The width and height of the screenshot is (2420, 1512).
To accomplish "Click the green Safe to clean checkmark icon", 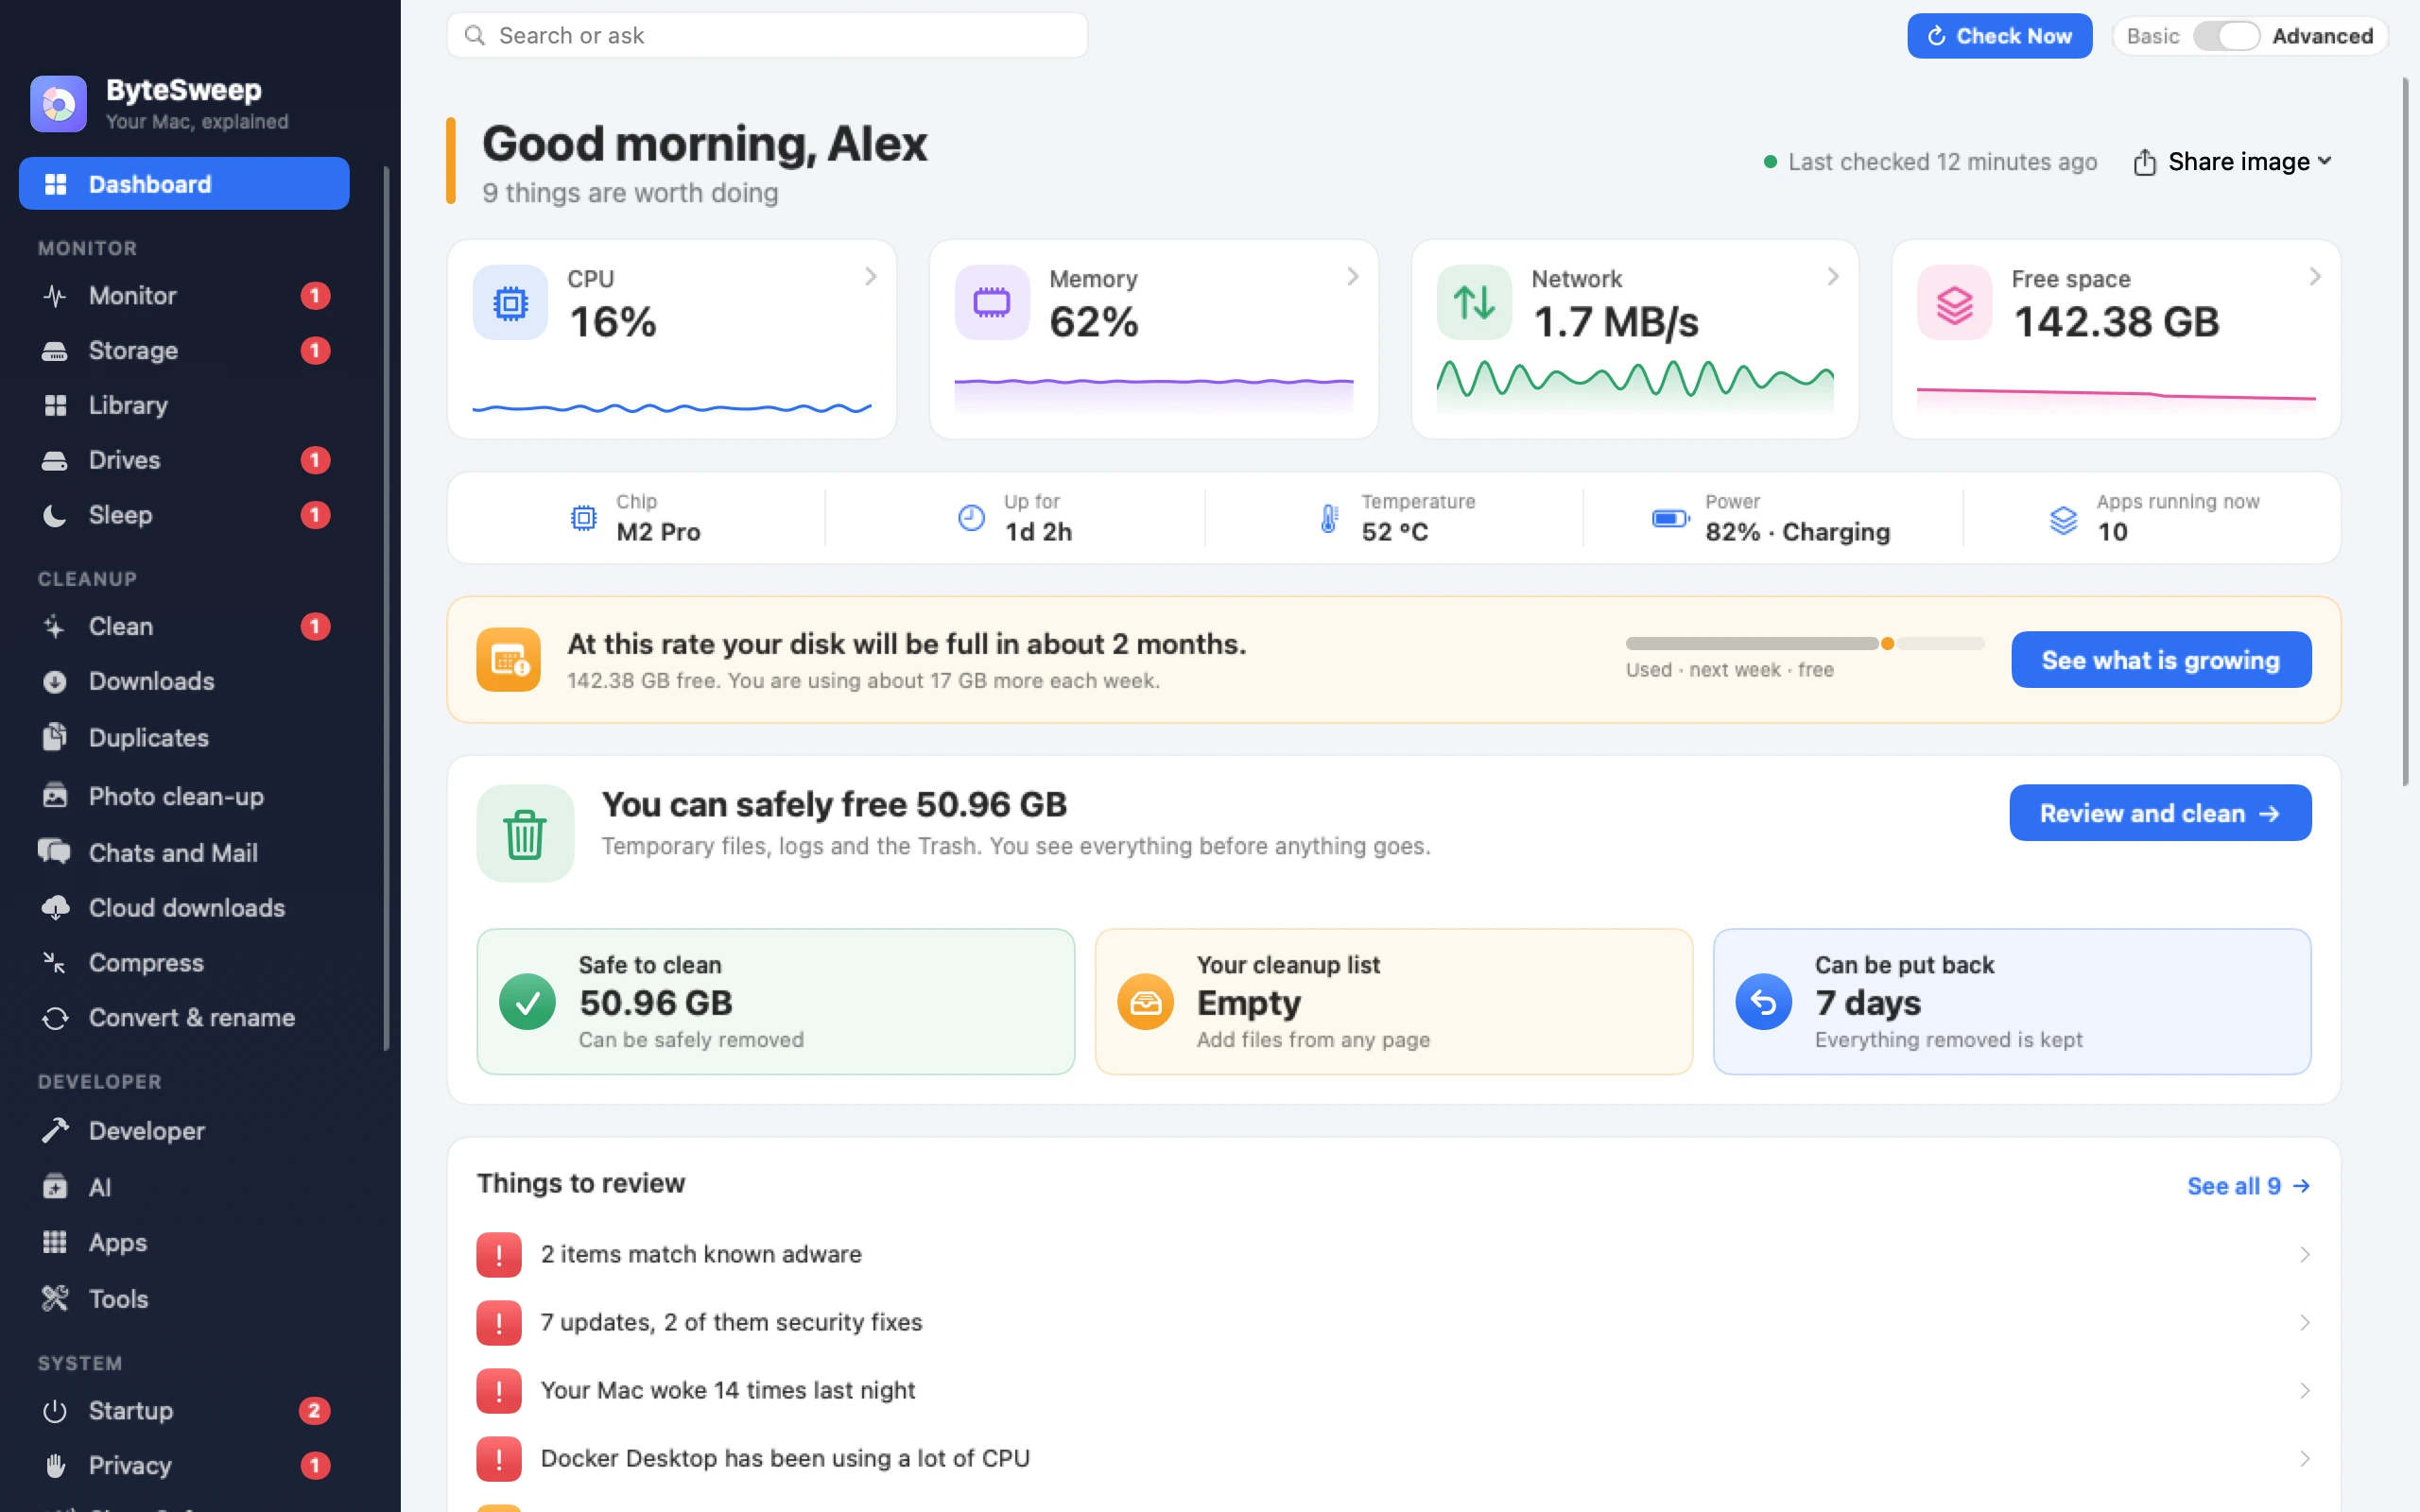I will (x=527, y=1002).
